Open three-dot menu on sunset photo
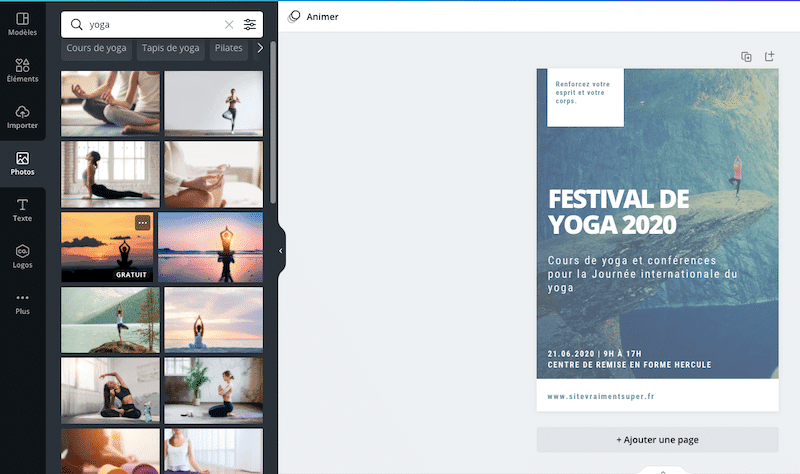Screen dimensions: 800x474 coord(142,222)
